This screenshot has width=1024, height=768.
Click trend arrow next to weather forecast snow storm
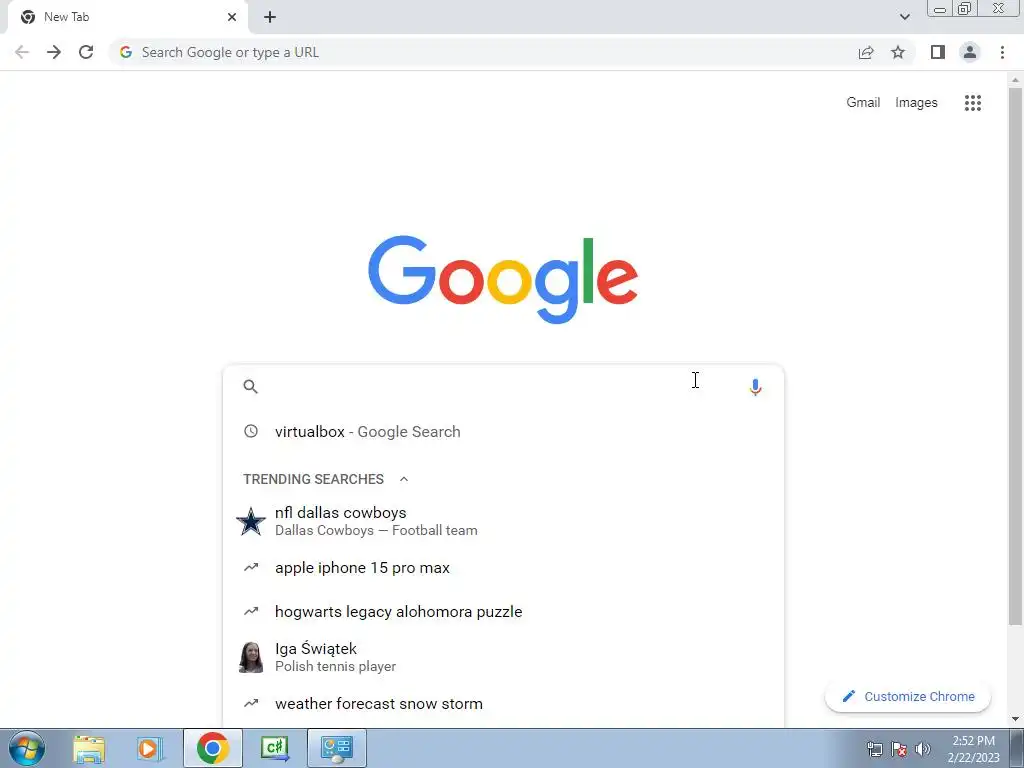(251, 703)
